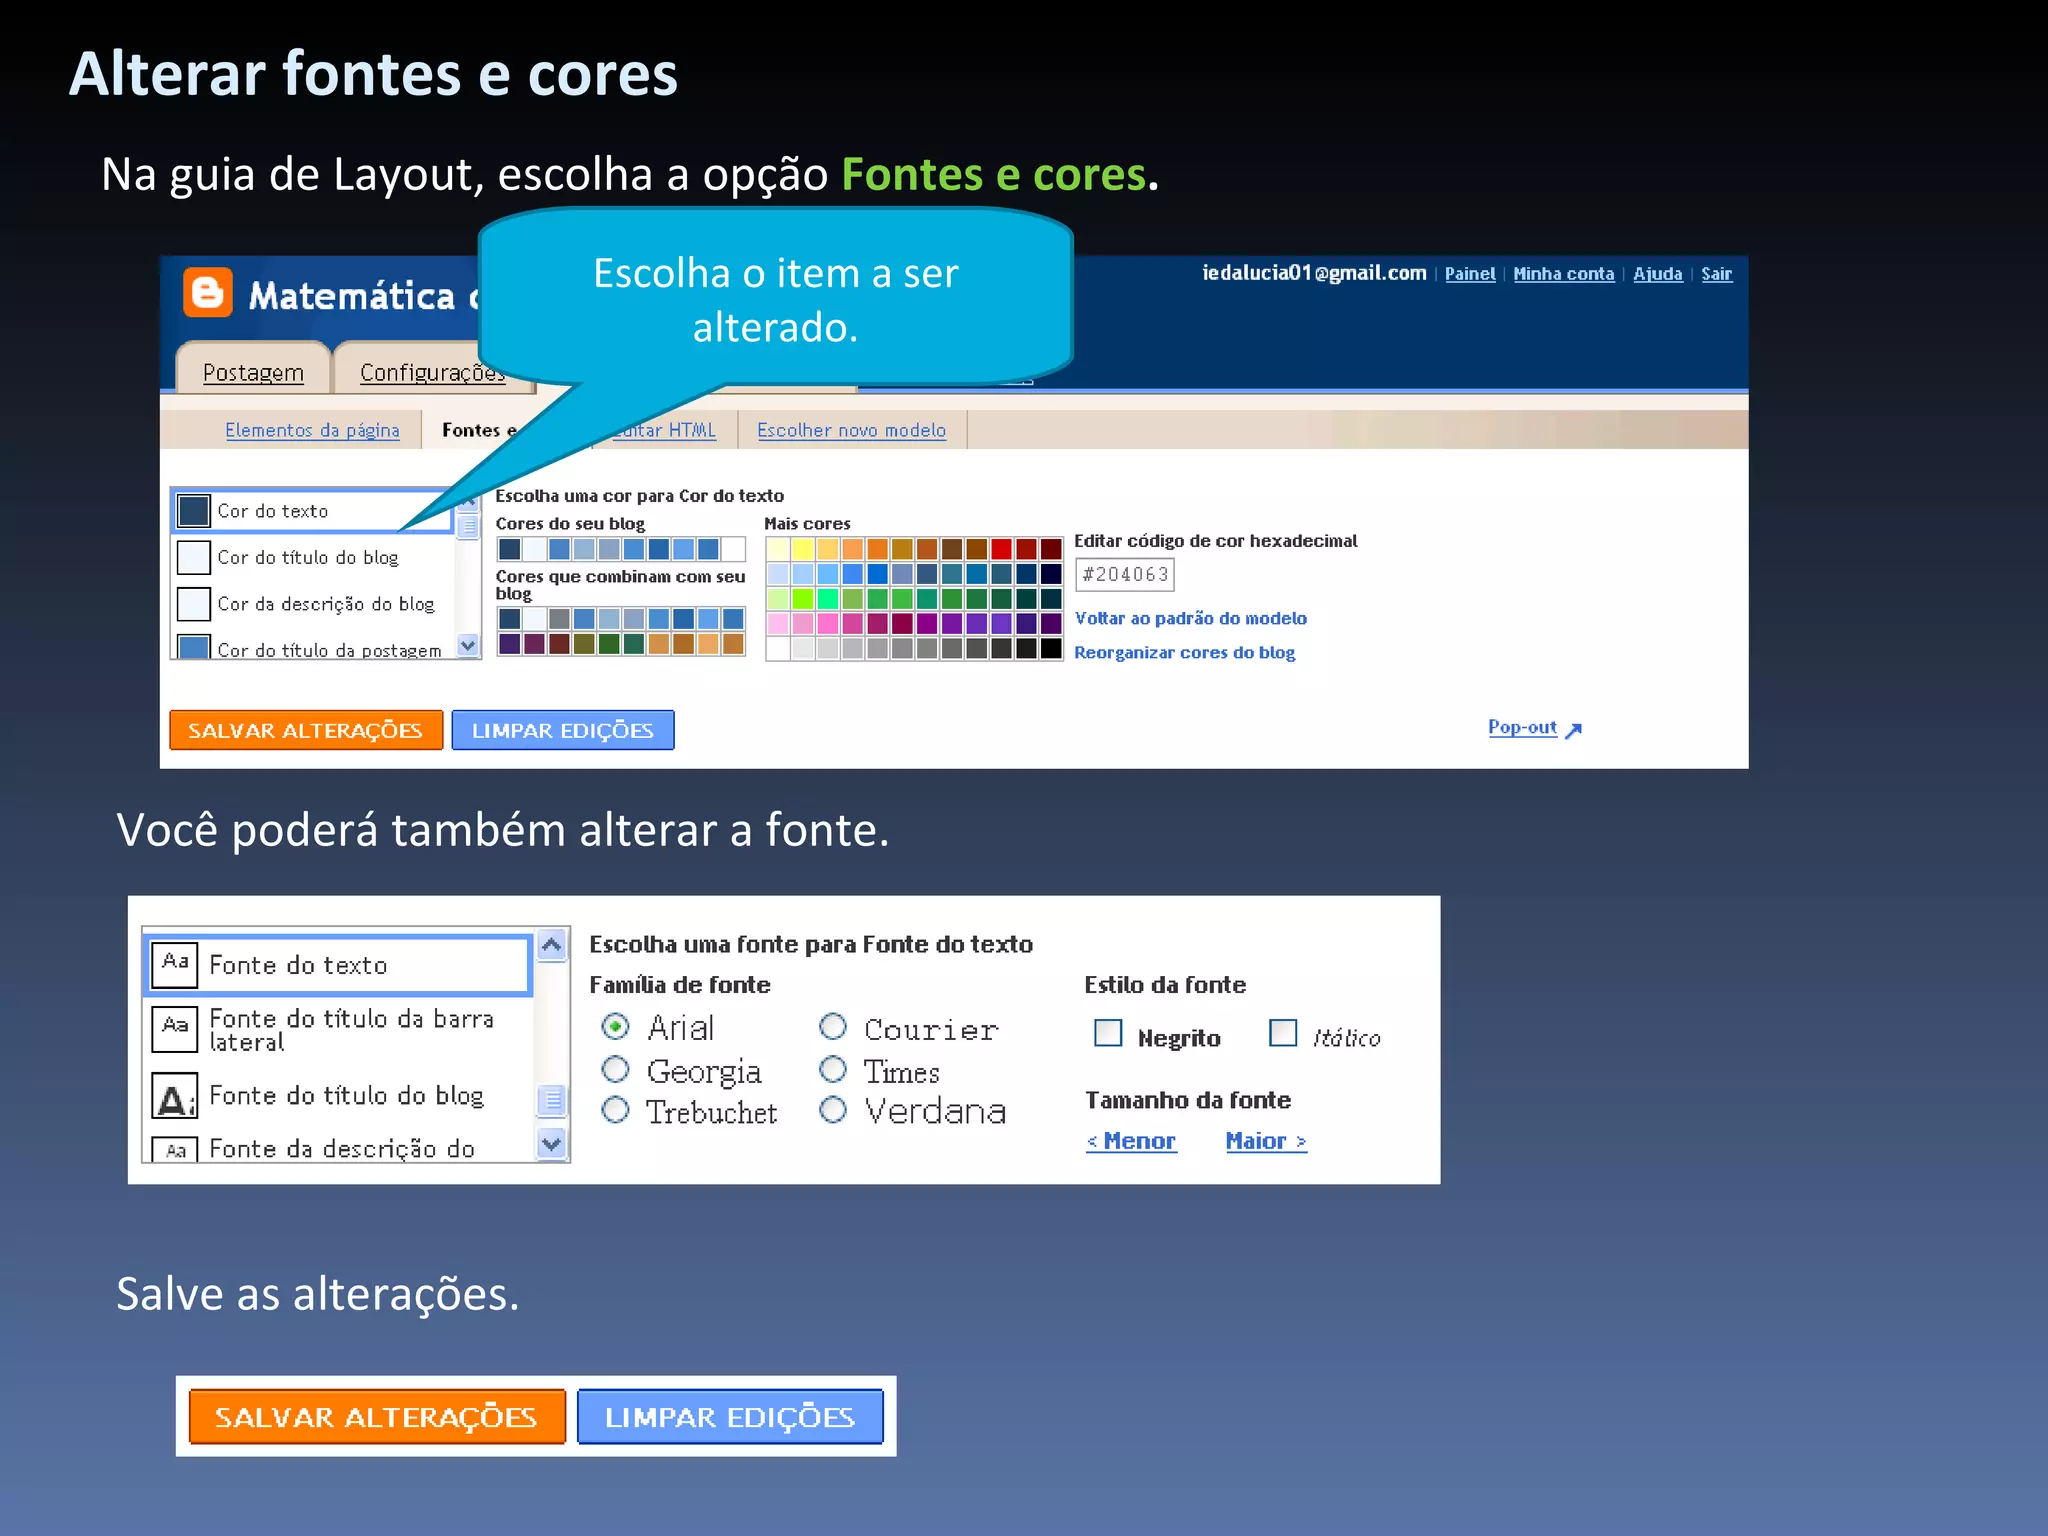Viewport: 2048px width, 1536px height.
Task: Click upper LIMPAR EDIÇÕES button
Action: tap(563, 730)
